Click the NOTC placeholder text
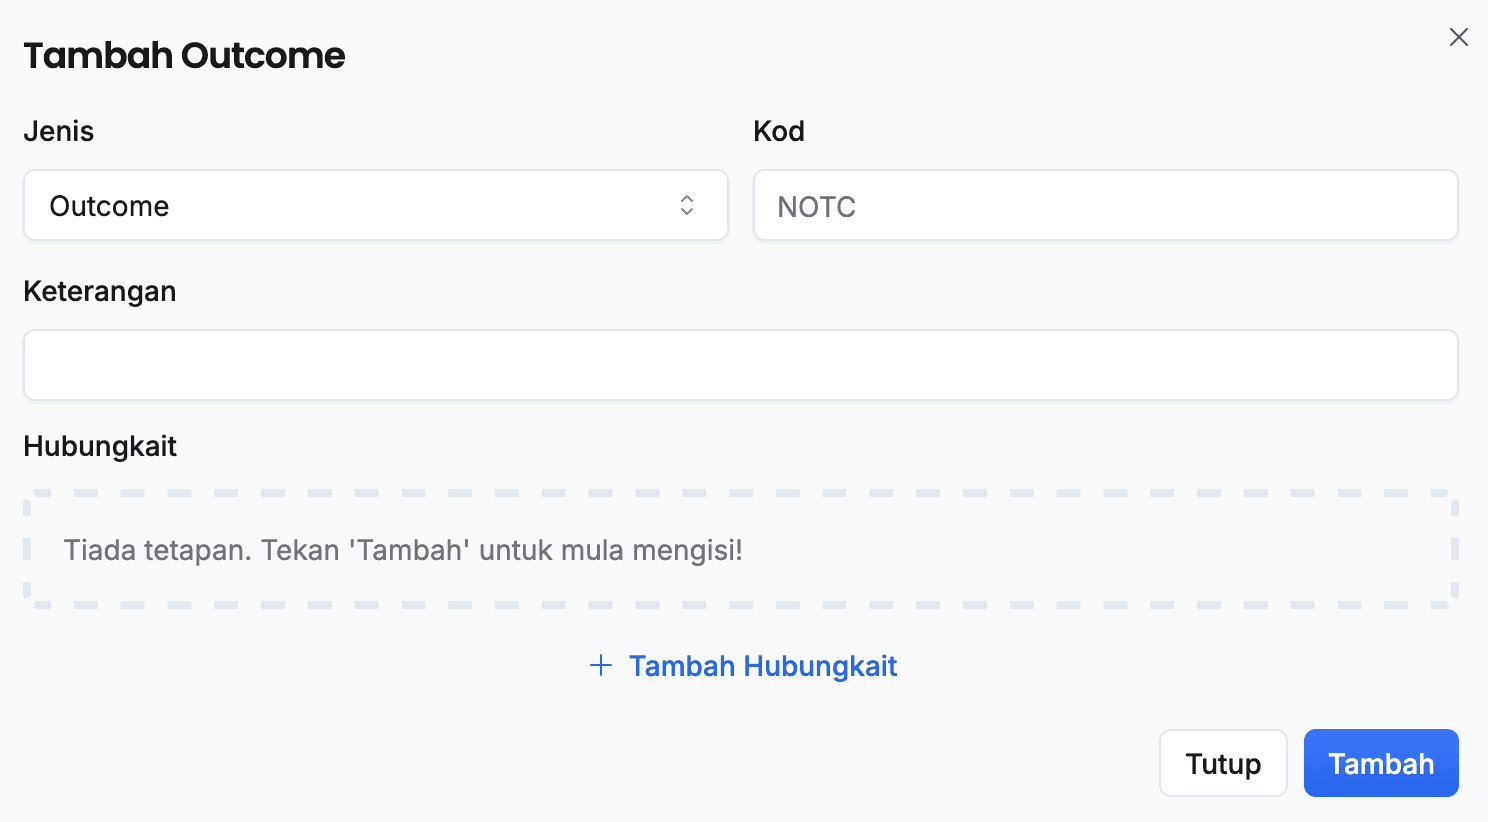This screenshot has height=822, width=1488. coord(816,207)
